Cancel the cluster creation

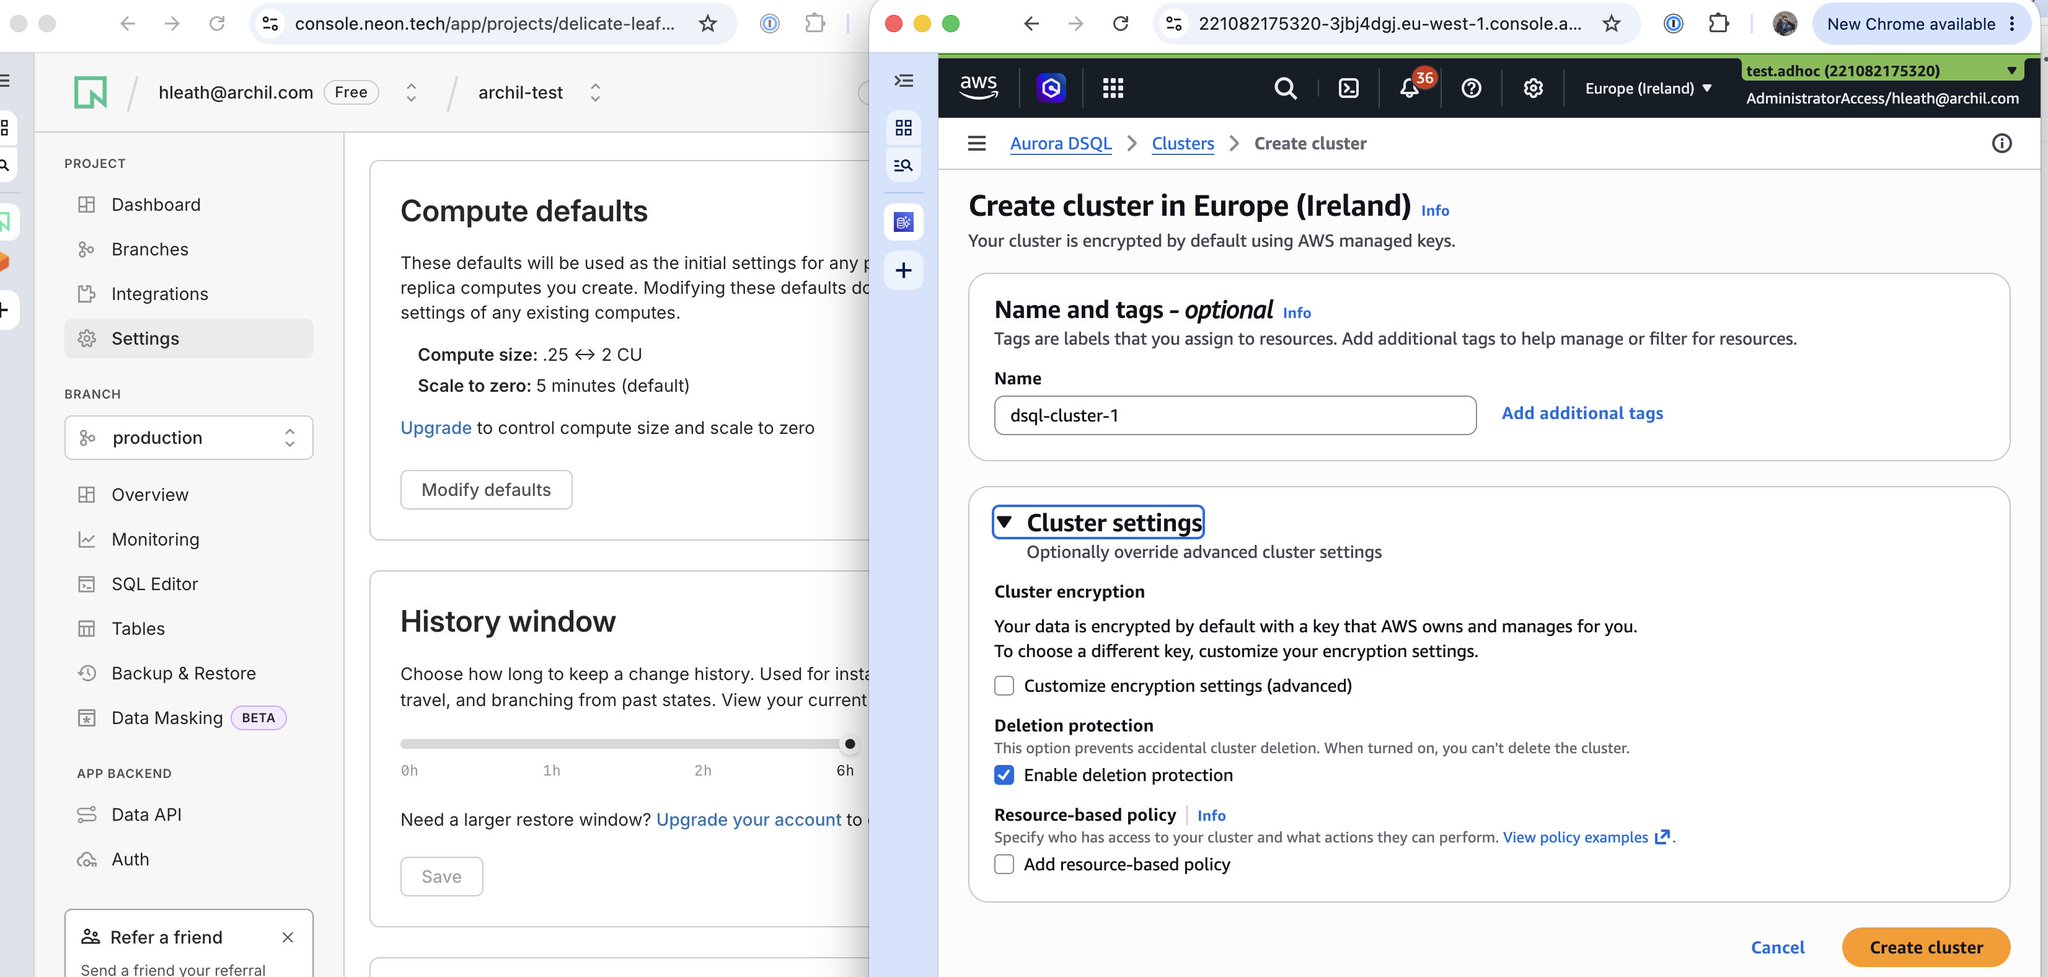(x=1777, y=947)
